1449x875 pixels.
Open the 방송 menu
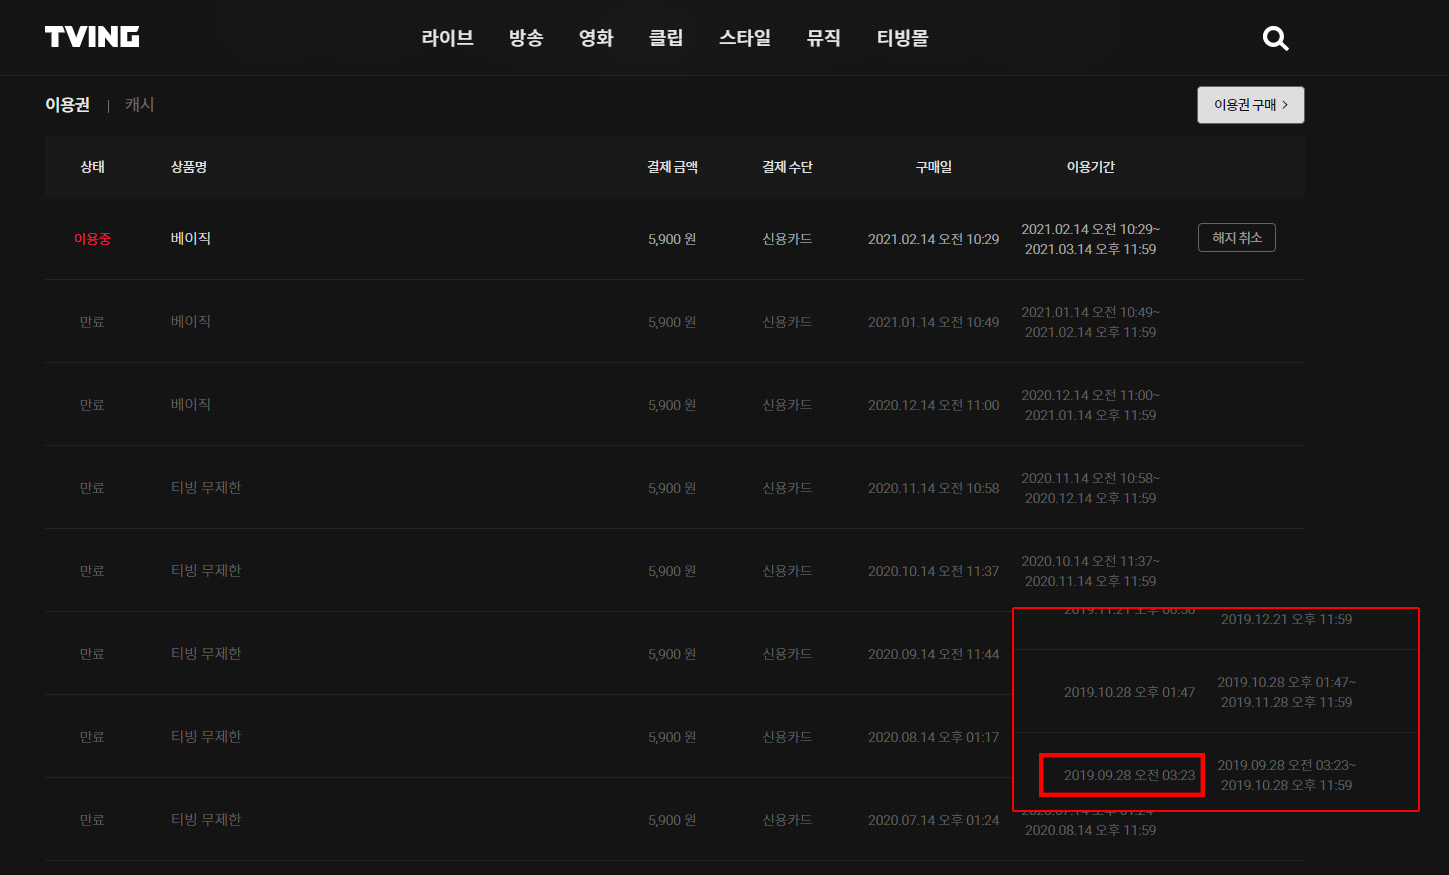click(526, 38)
